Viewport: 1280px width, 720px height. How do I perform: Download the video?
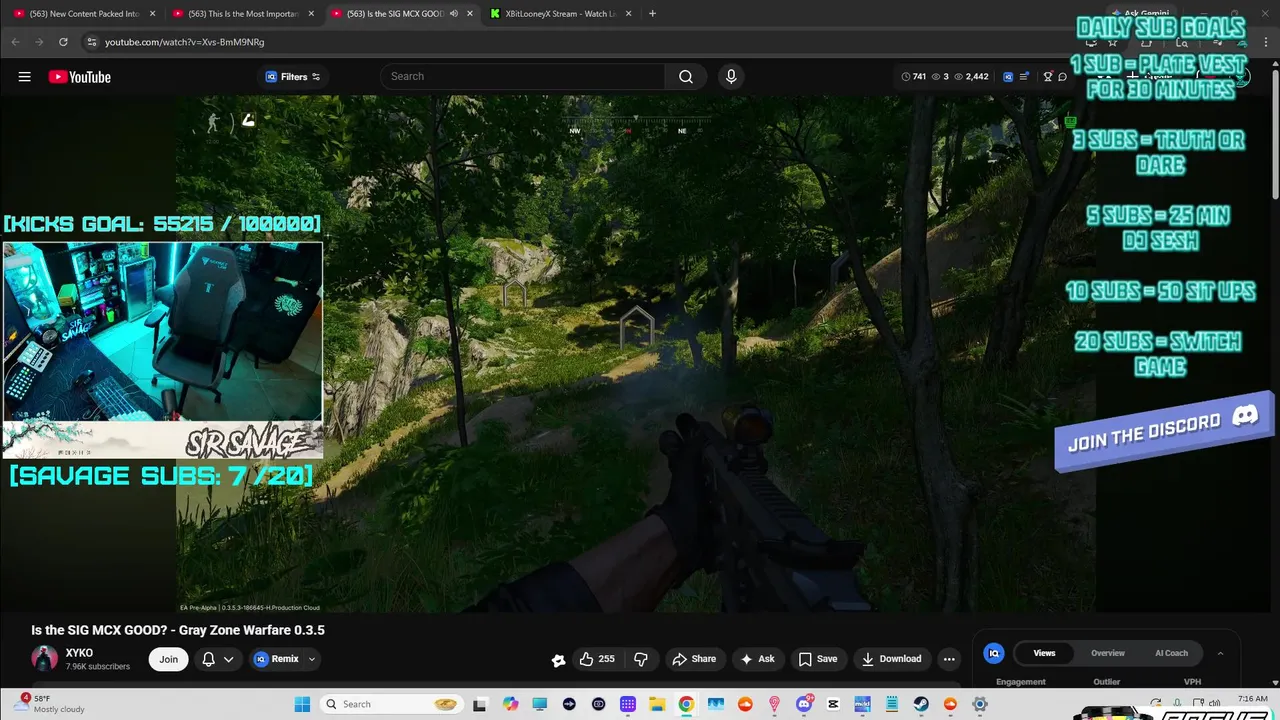coord(891,659)
